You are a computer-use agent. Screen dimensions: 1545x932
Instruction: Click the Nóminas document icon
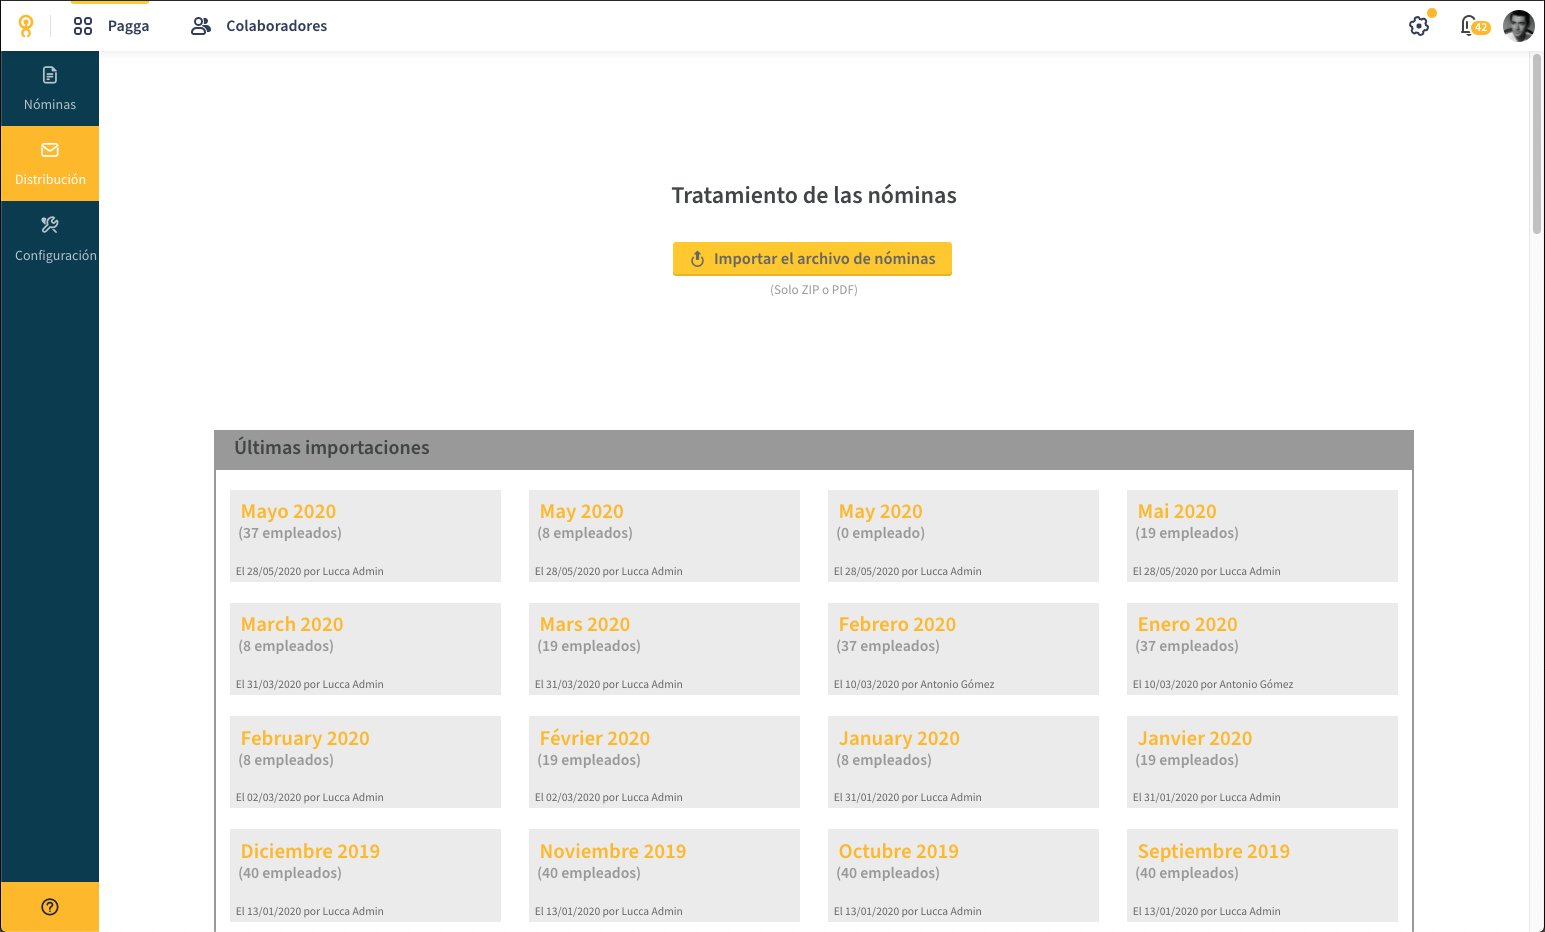click(x=50, y=75)
